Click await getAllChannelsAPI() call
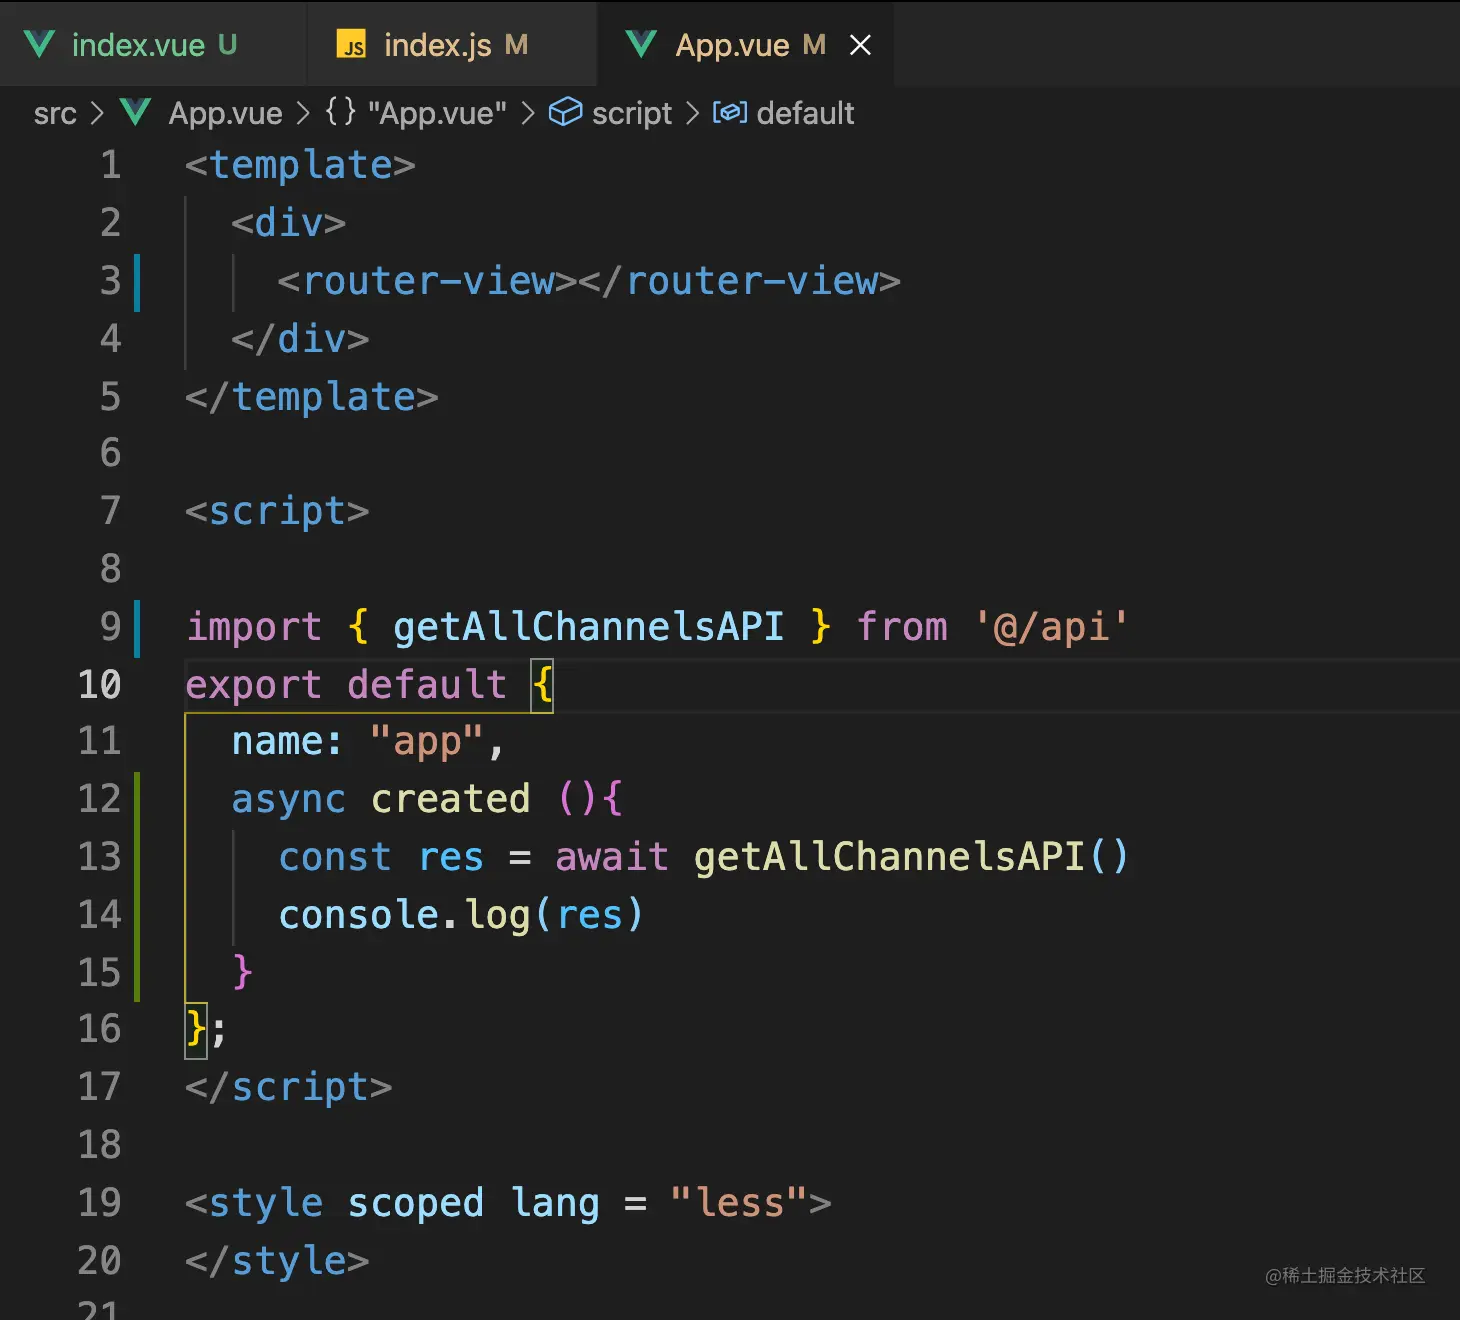1460x1320 pixels. click(x=842, y=857)
